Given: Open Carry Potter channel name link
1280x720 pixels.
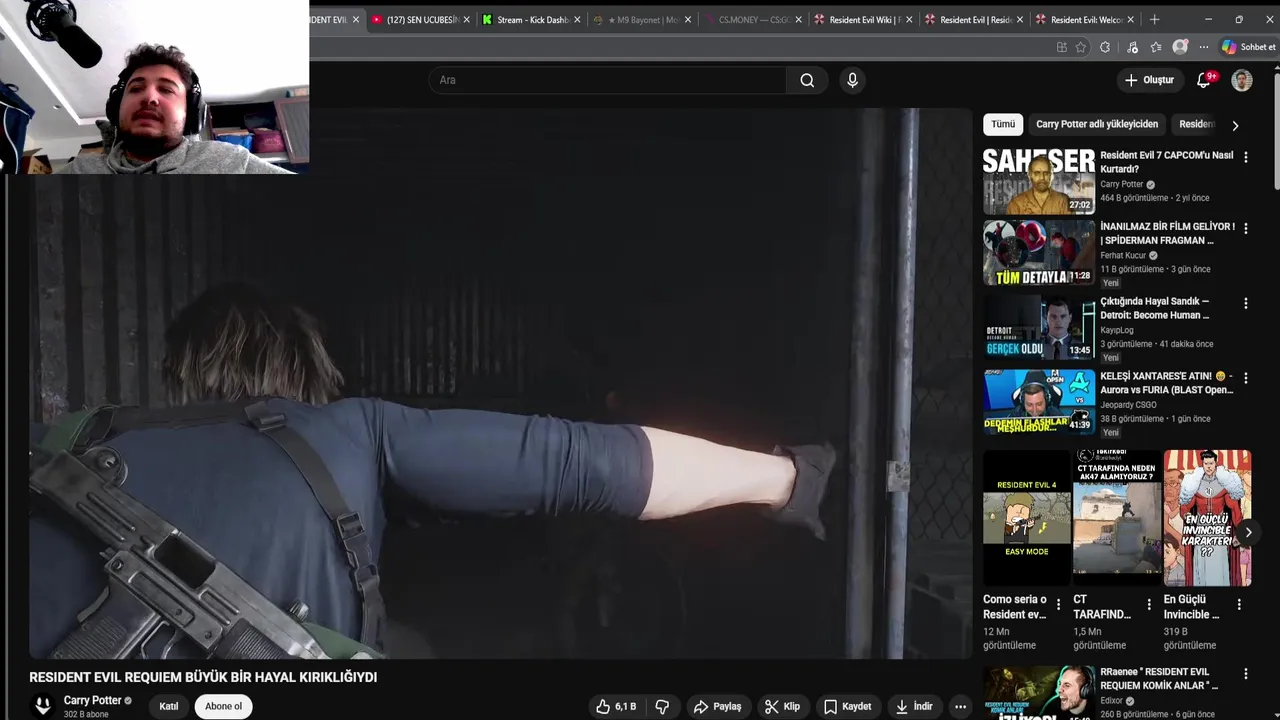Looking at the screenshot, I should click(92, 700).
